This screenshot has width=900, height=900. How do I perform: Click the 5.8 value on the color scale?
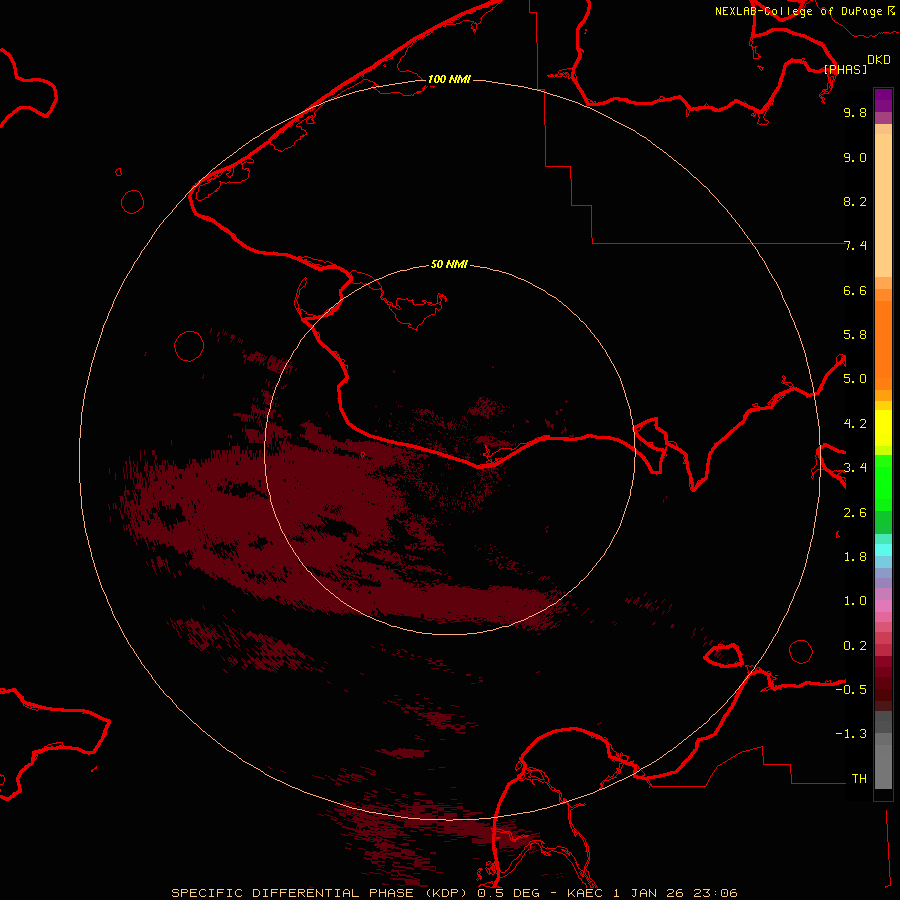(x=855, y=335)
